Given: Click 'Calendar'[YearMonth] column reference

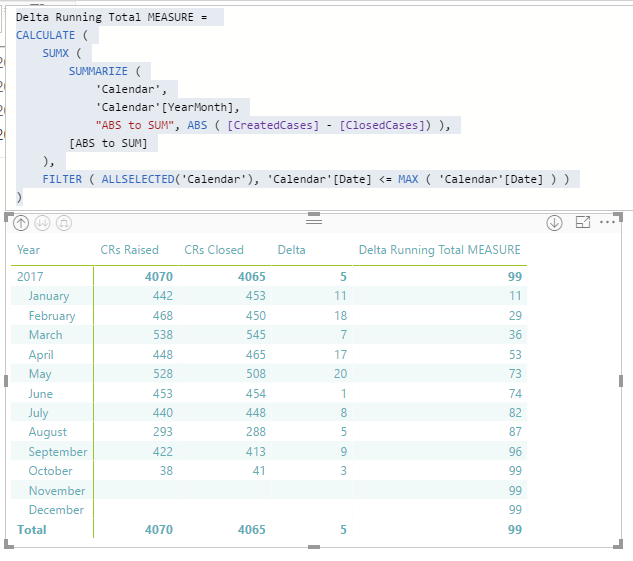Looking at the screenshot, I should (x=167, y=107).
